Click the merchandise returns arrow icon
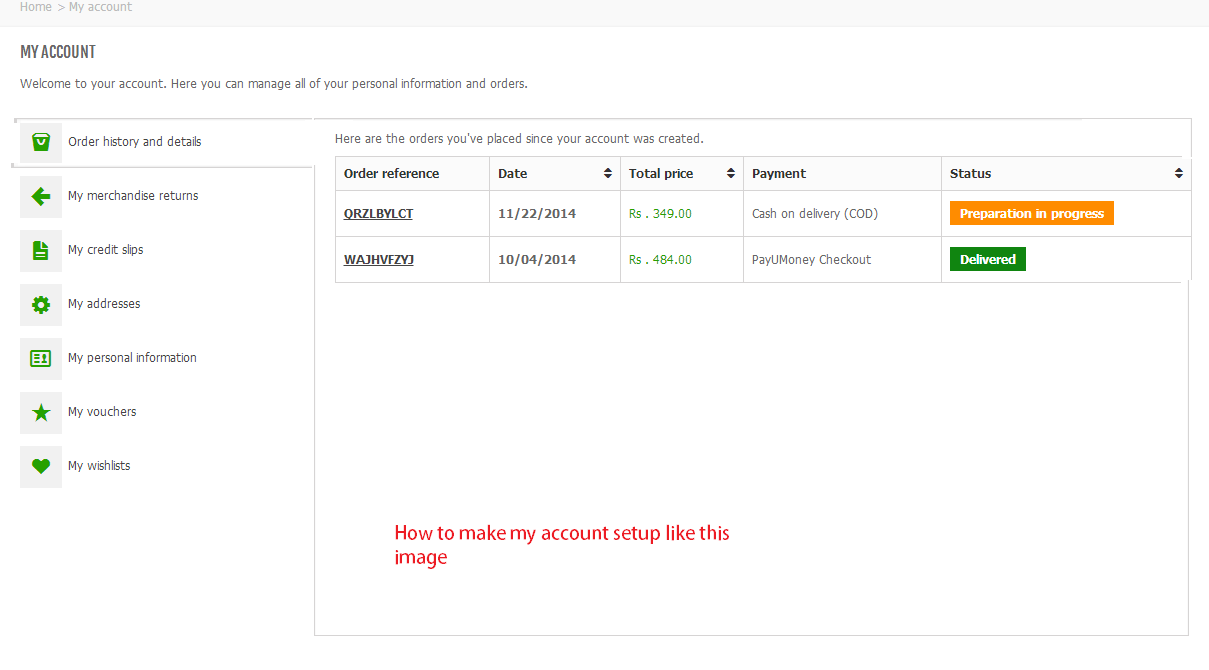This screenshot has width=1209, height=670. coord(41,196)
